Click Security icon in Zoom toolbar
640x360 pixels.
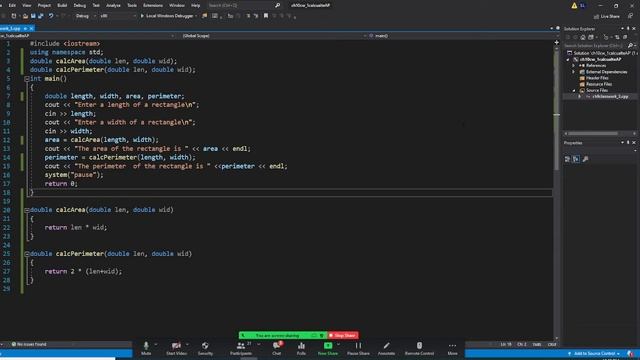click(205, 349)
